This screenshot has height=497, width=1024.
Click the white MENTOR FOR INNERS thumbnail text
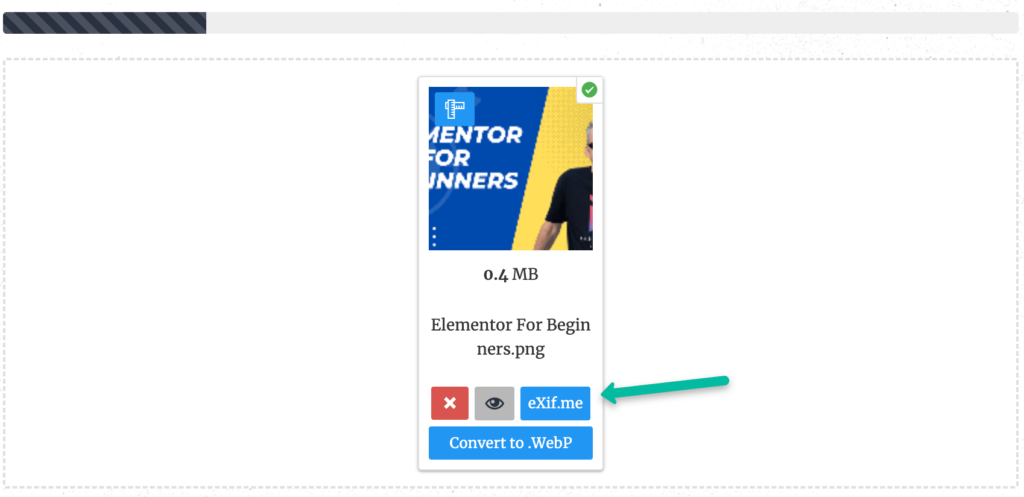475,157
